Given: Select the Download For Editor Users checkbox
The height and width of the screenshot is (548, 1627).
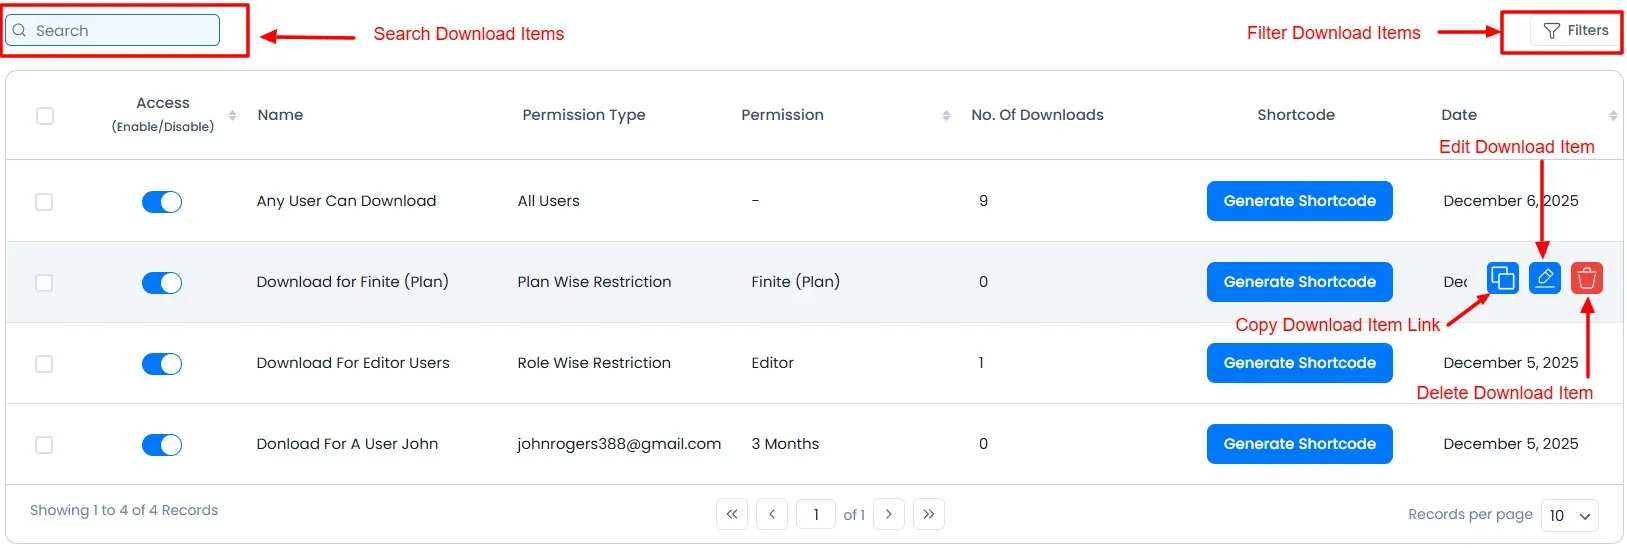Looking at the screenshot, I should tap(44, 364).
